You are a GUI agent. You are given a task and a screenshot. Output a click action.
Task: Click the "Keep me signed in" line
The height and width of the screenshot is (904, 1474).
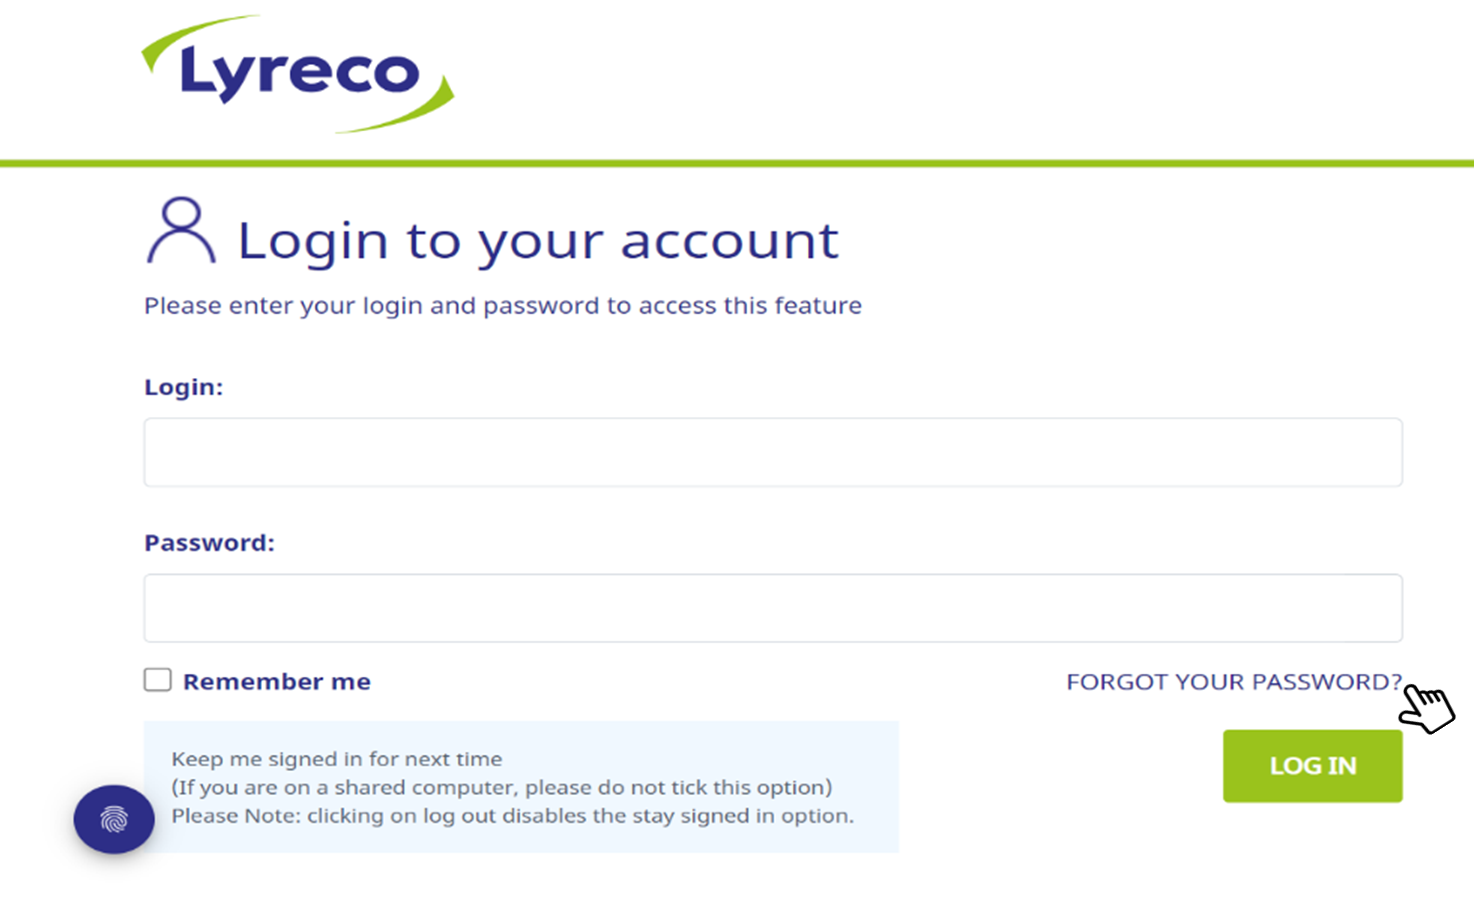click(336, 759)
